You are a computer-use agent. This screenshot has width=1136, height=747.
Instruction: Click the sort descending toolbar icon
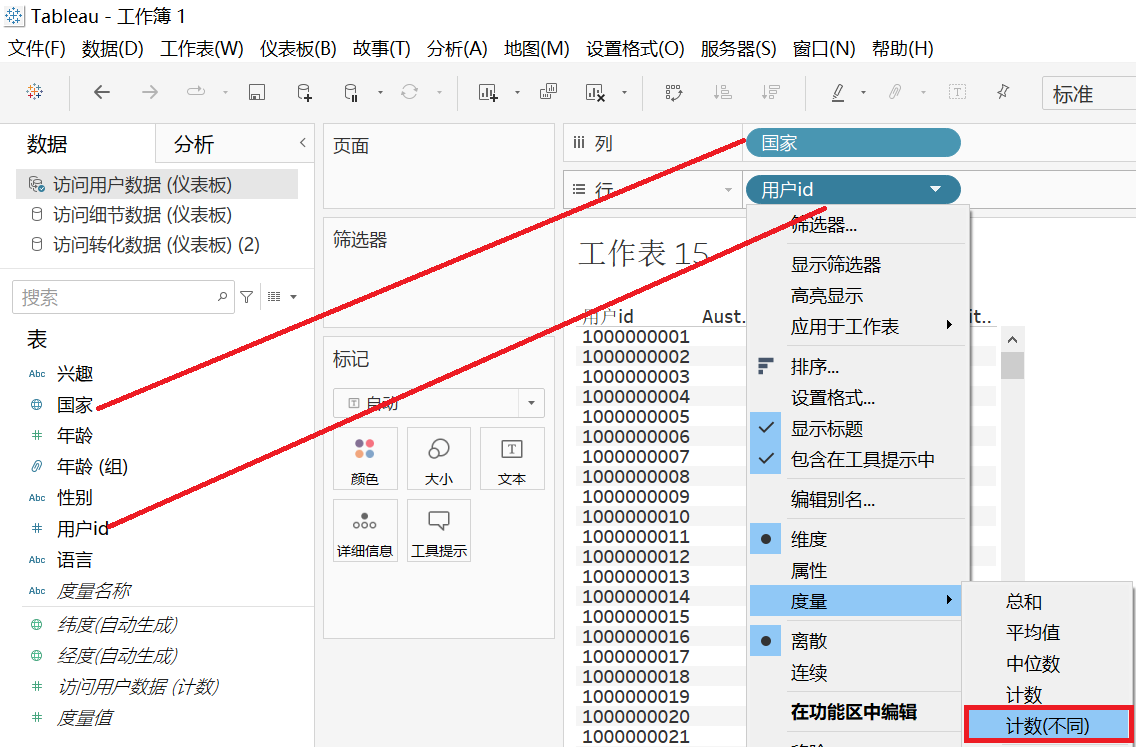tap(770, 92)
